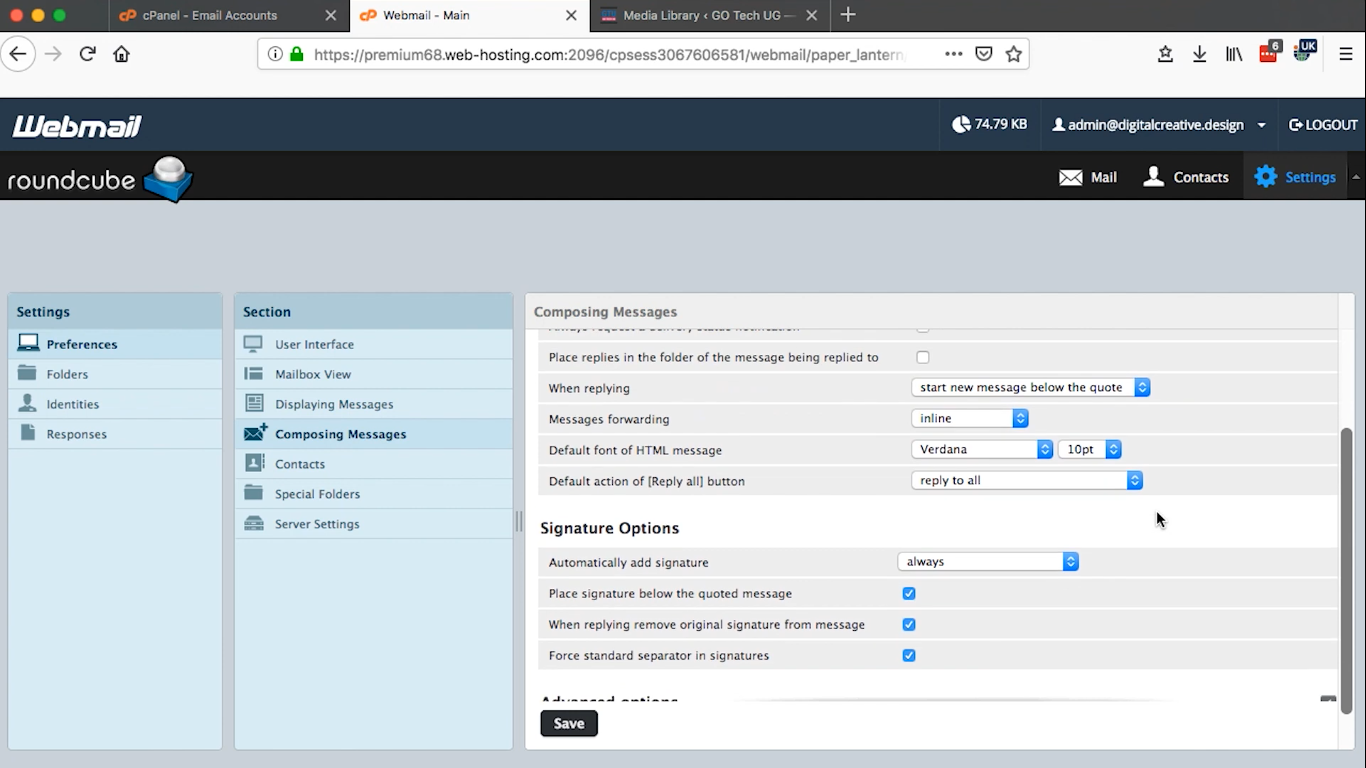The image size is (1366, 768).
Task: Open the Firefox hamburger menu
Action: [x=1346, y=54]
